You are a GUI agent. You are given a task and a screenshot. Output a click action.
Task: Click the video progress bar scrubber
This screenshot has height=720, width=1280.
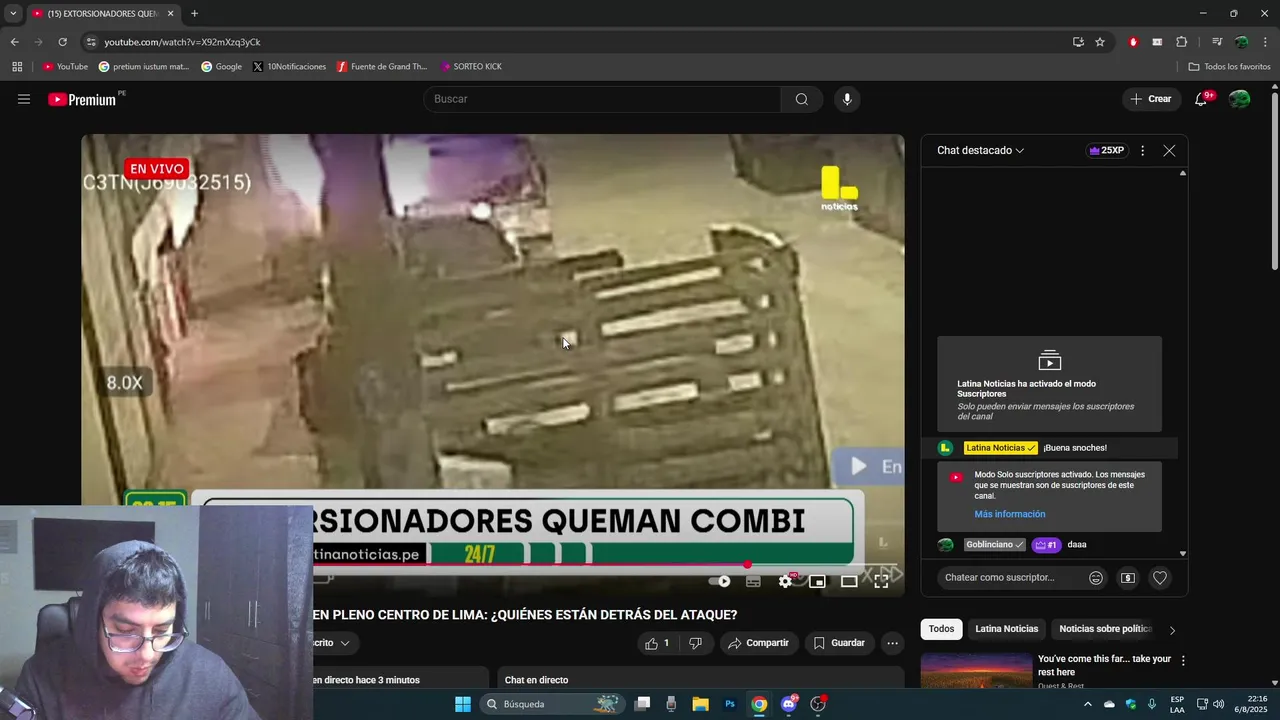[x=747, y=564]
